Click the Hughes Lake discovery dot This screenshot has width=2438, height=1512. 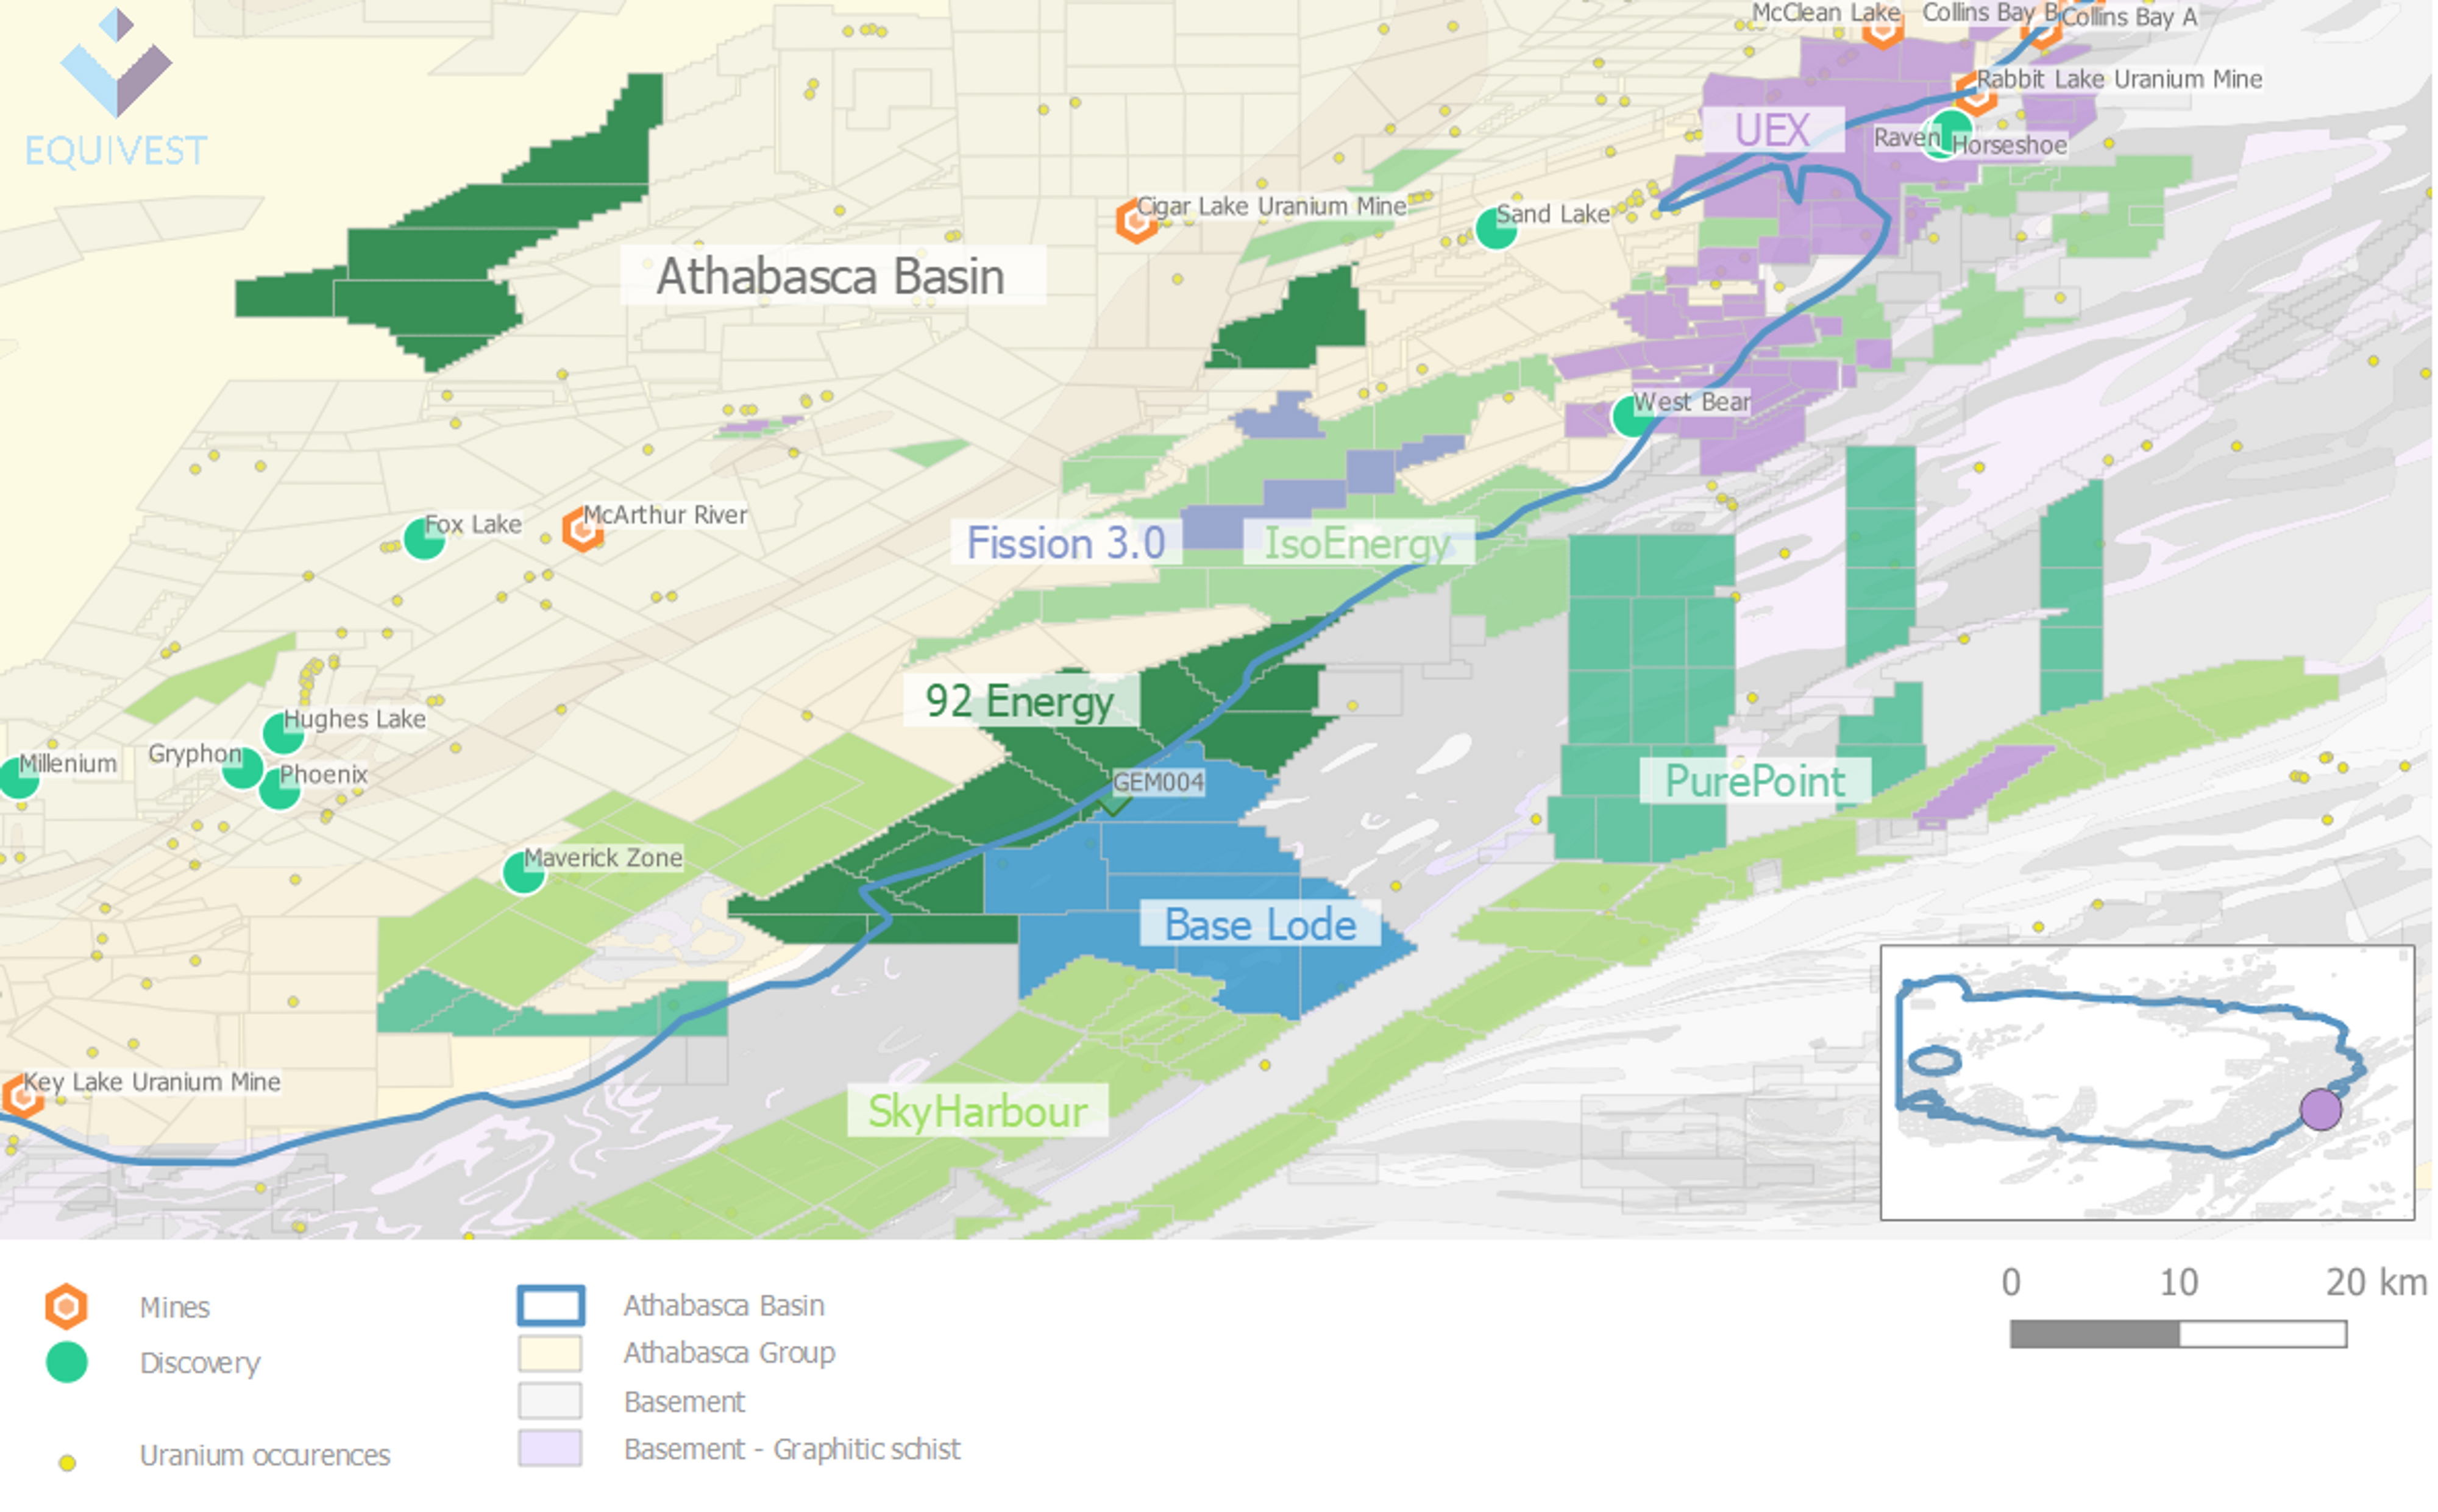[x=283, y=733]
